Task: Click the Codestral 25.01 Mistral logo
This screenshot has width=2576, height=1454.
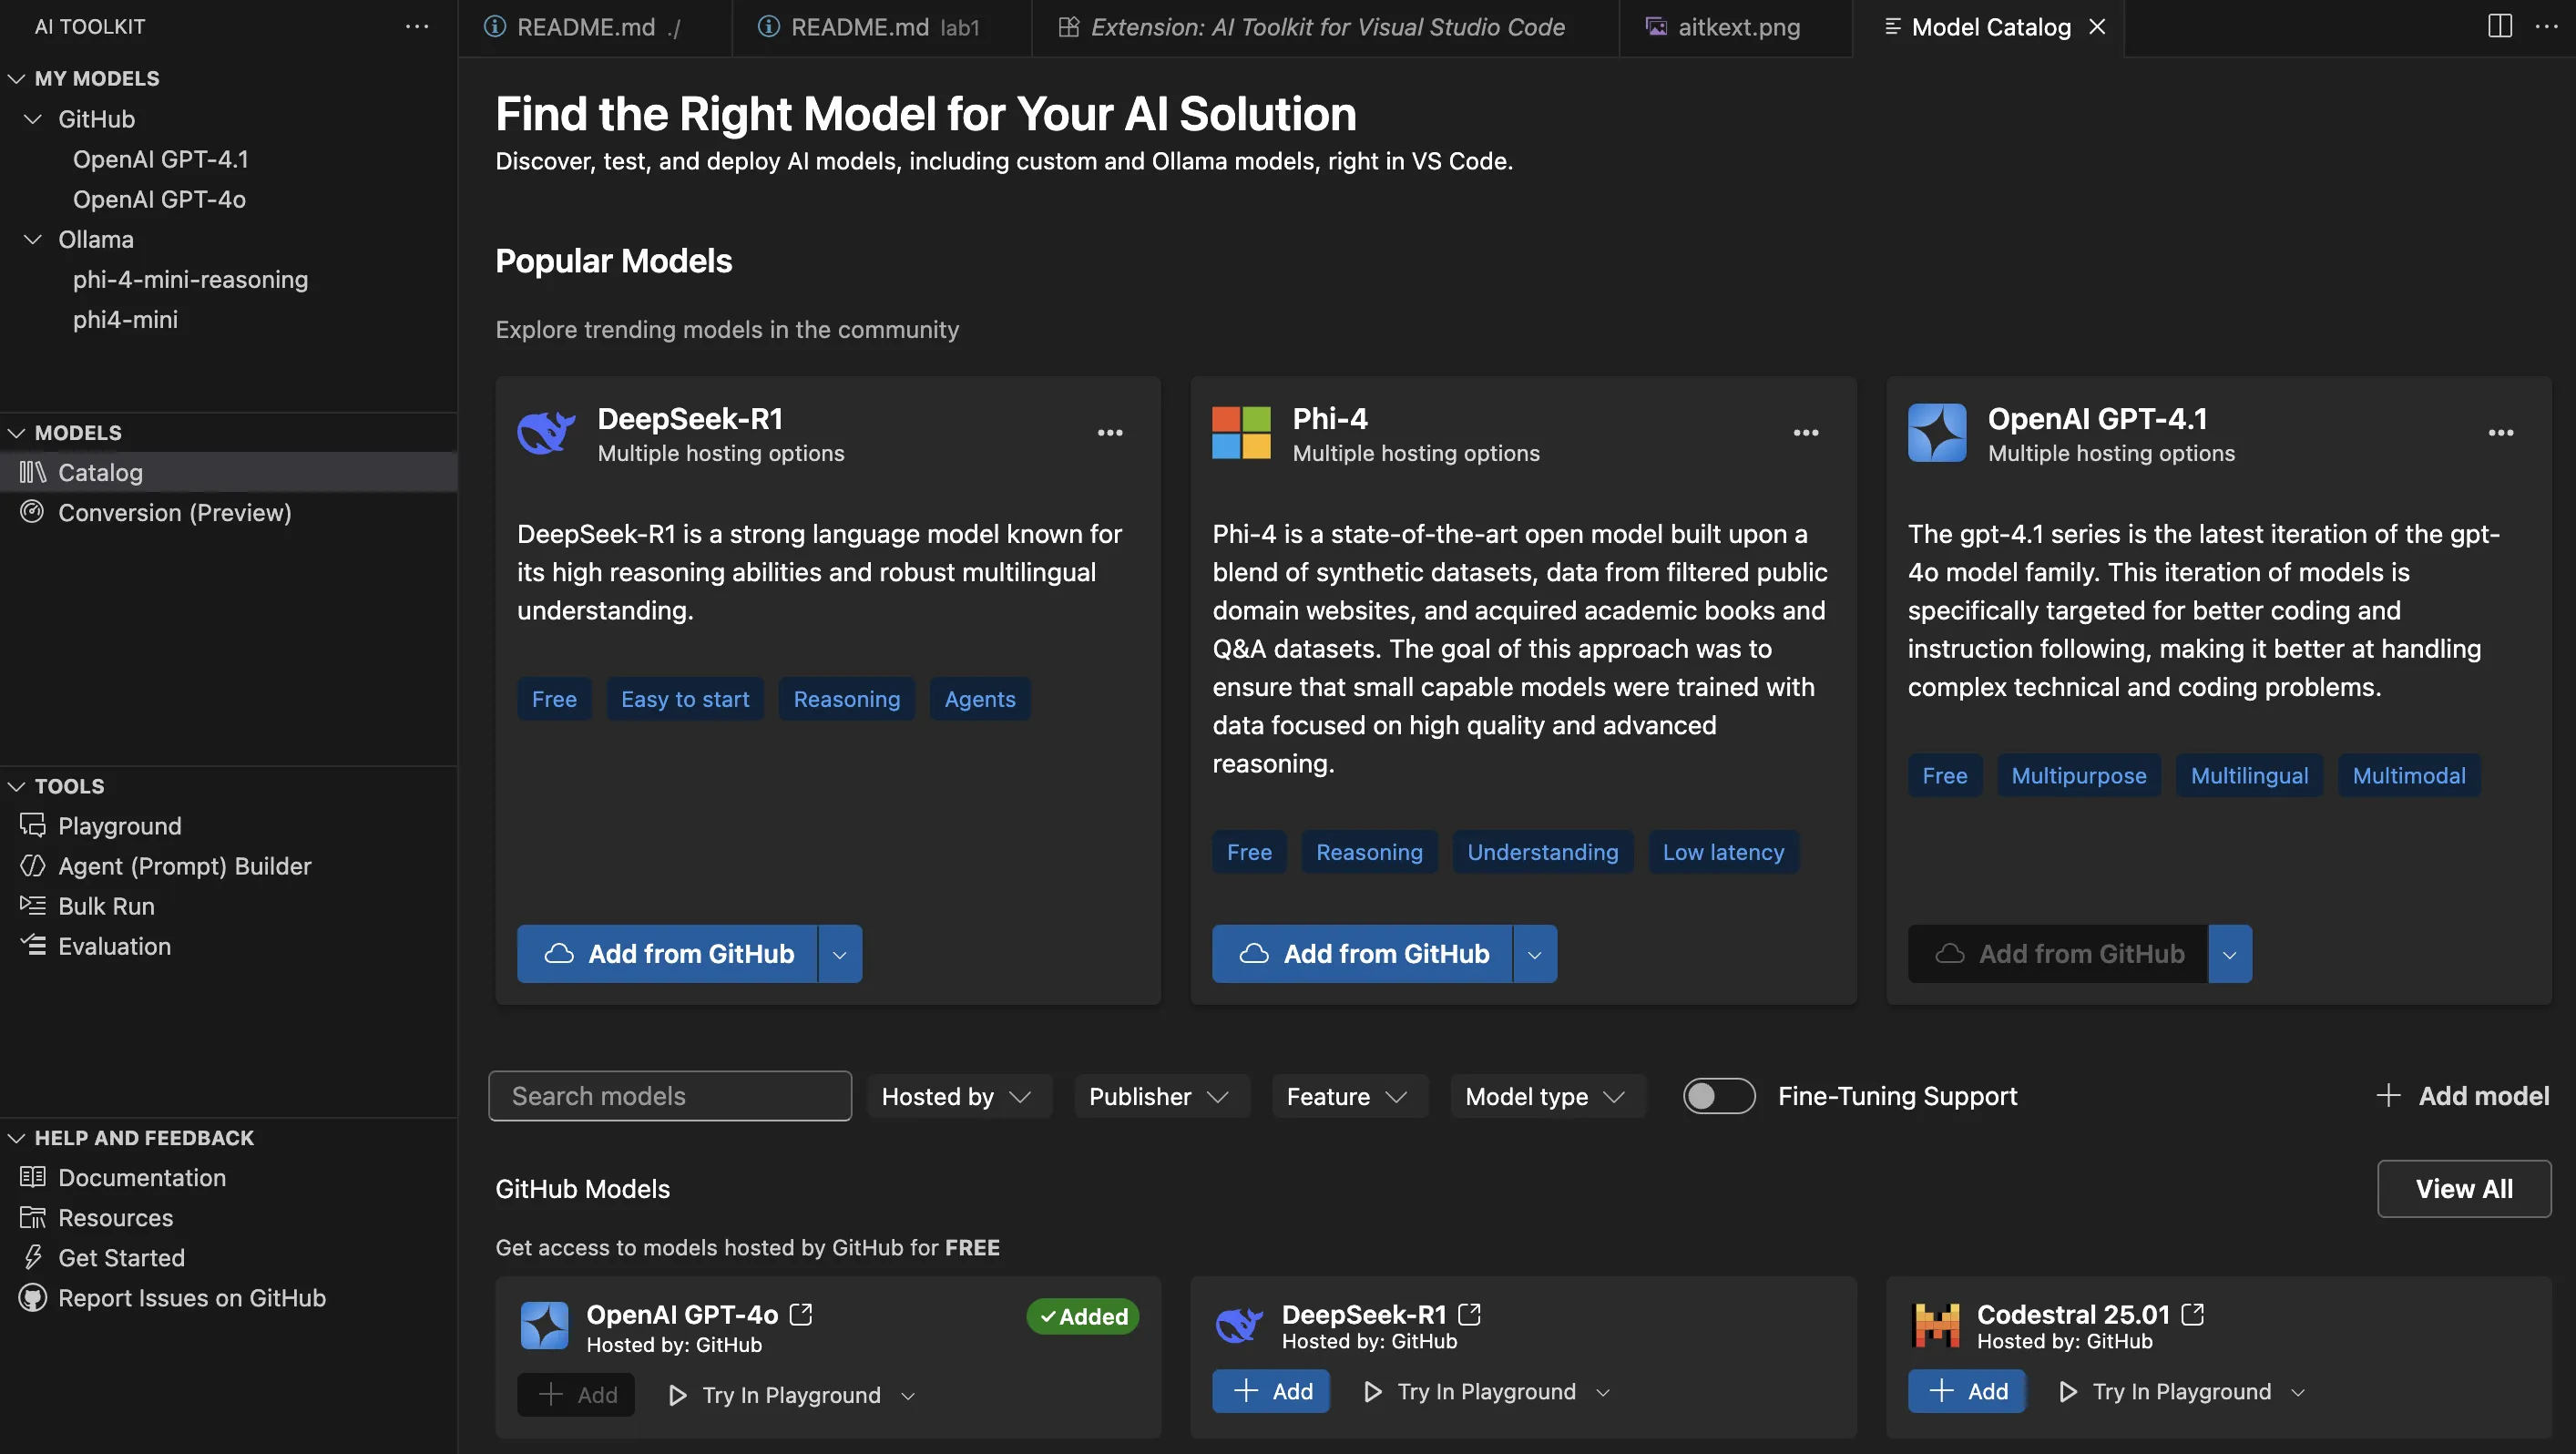Action: coord(1936,1326)
